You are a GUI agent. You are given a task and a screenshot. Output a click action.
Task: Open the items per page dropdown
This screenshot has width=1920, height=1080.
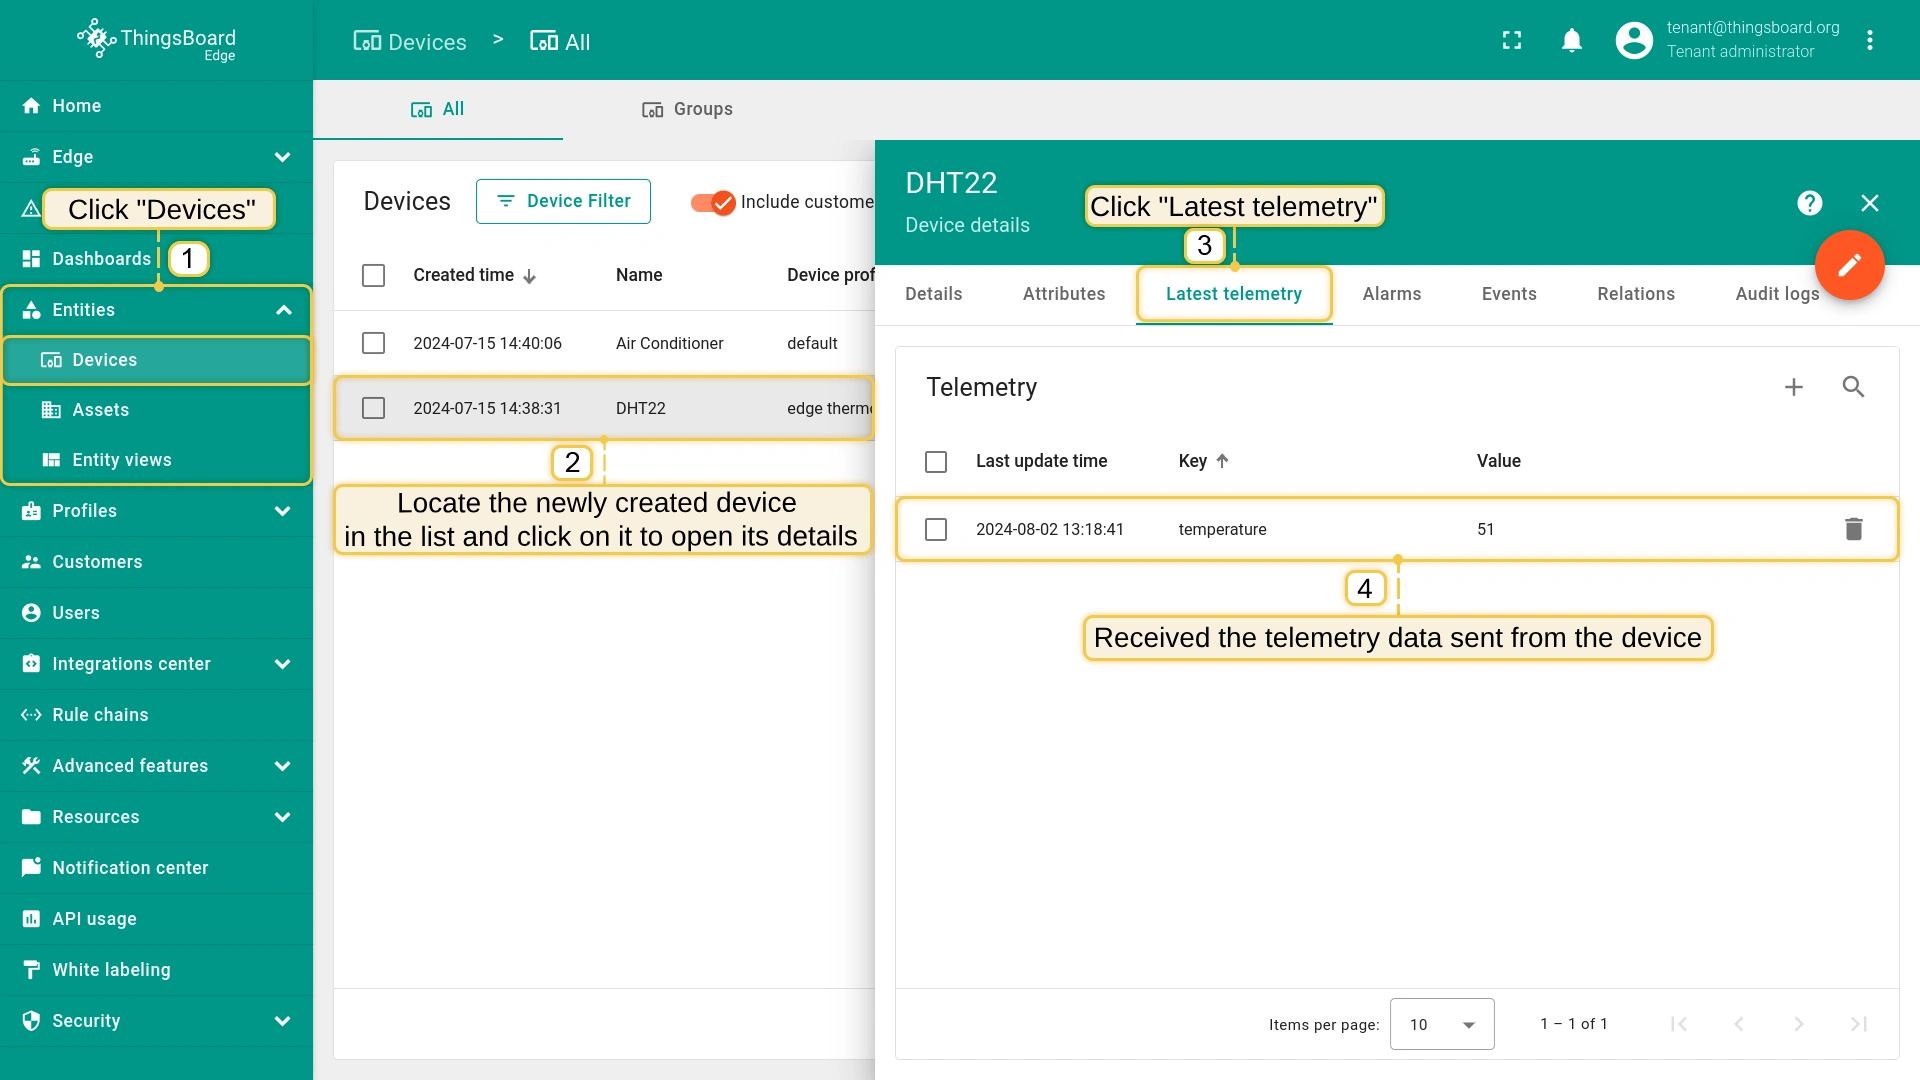[x=1441, y=1024]
